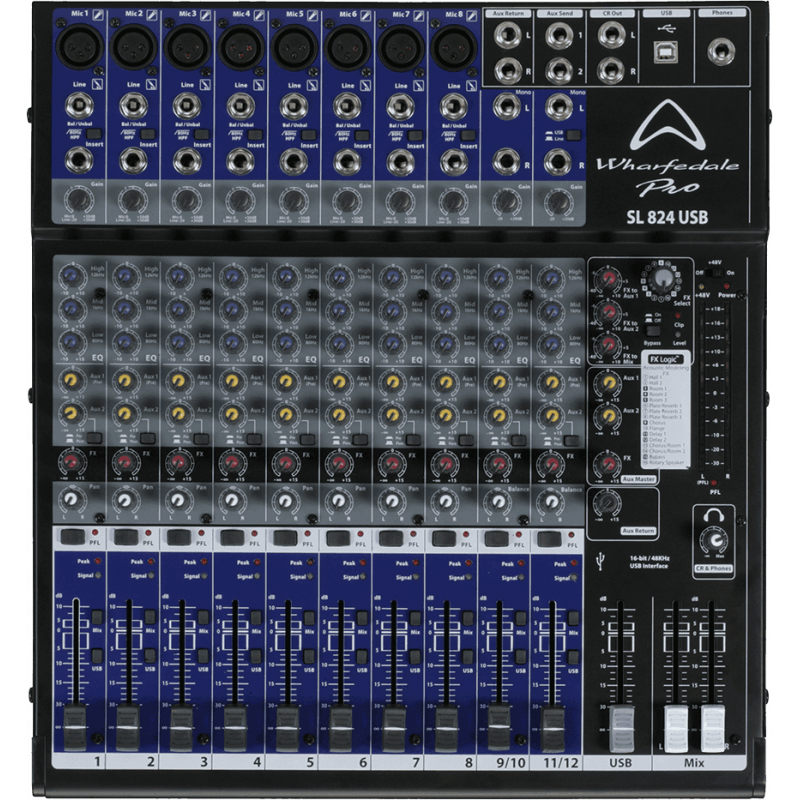Click the headphone icon above CR & Phones
Image resolution: width=800 pixels, height=800 pixels.
tap(714, 516)
